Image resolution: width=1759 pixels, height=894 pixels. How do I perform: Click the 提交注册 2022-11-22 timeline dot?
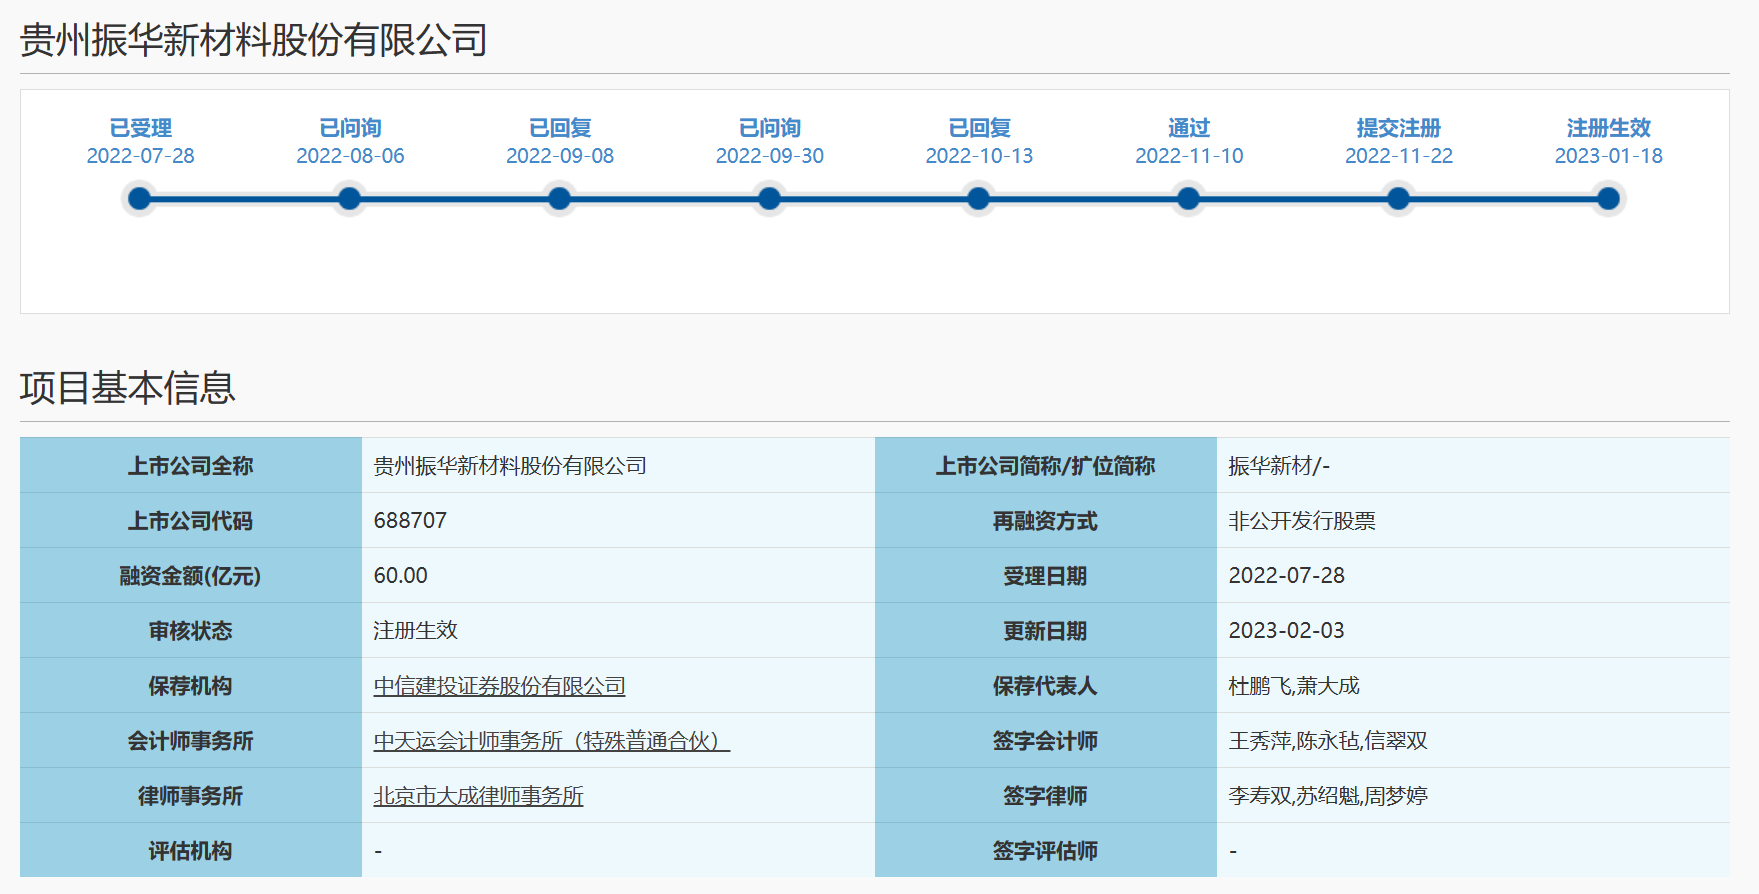tap(1399, 199)
